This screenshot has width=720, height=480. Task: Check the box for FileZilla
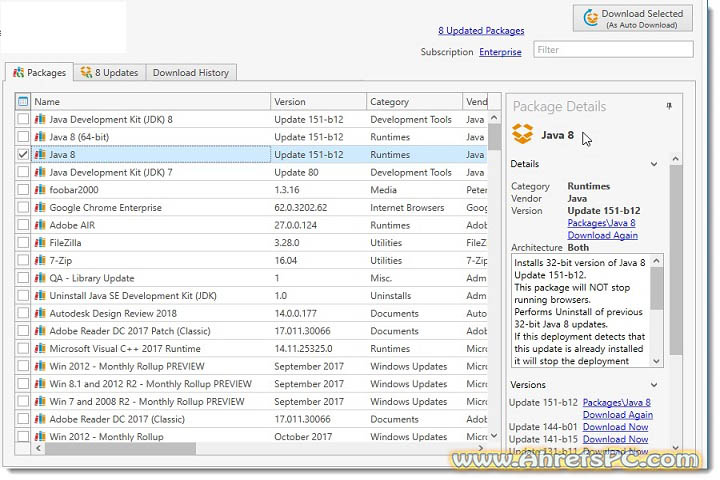point(22,242)
